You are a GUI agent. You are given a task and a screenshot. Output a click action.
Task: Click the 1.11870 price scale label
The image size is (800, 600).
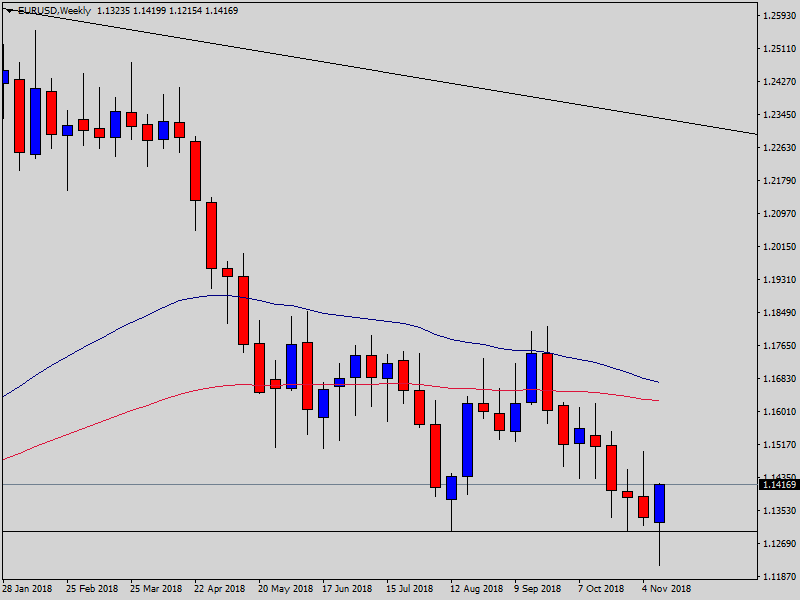779,577
